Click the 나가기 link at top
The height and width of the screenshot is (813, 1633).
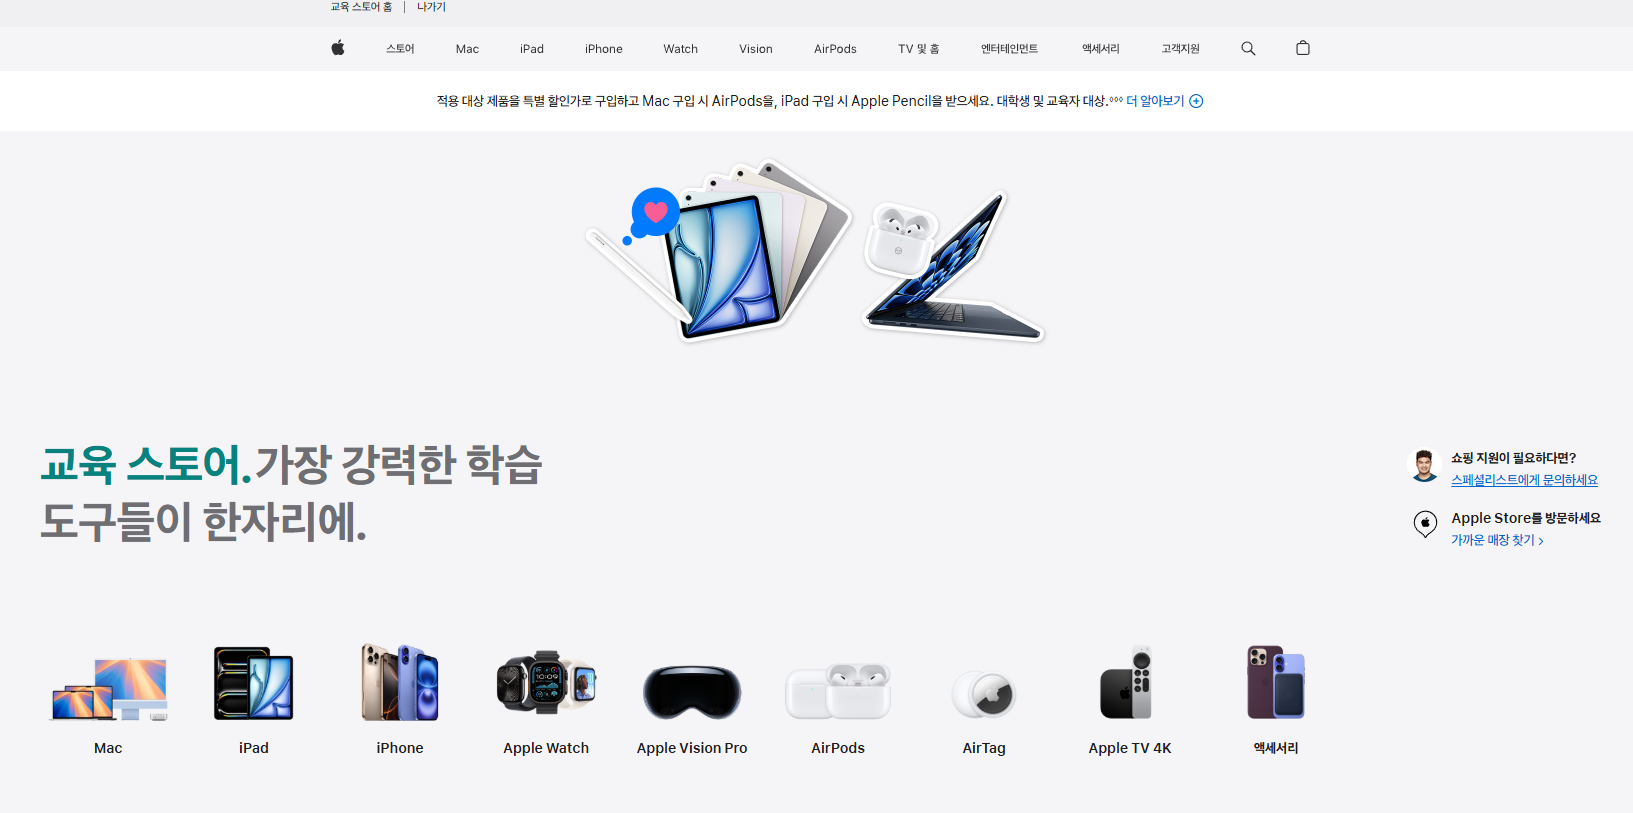431,7
